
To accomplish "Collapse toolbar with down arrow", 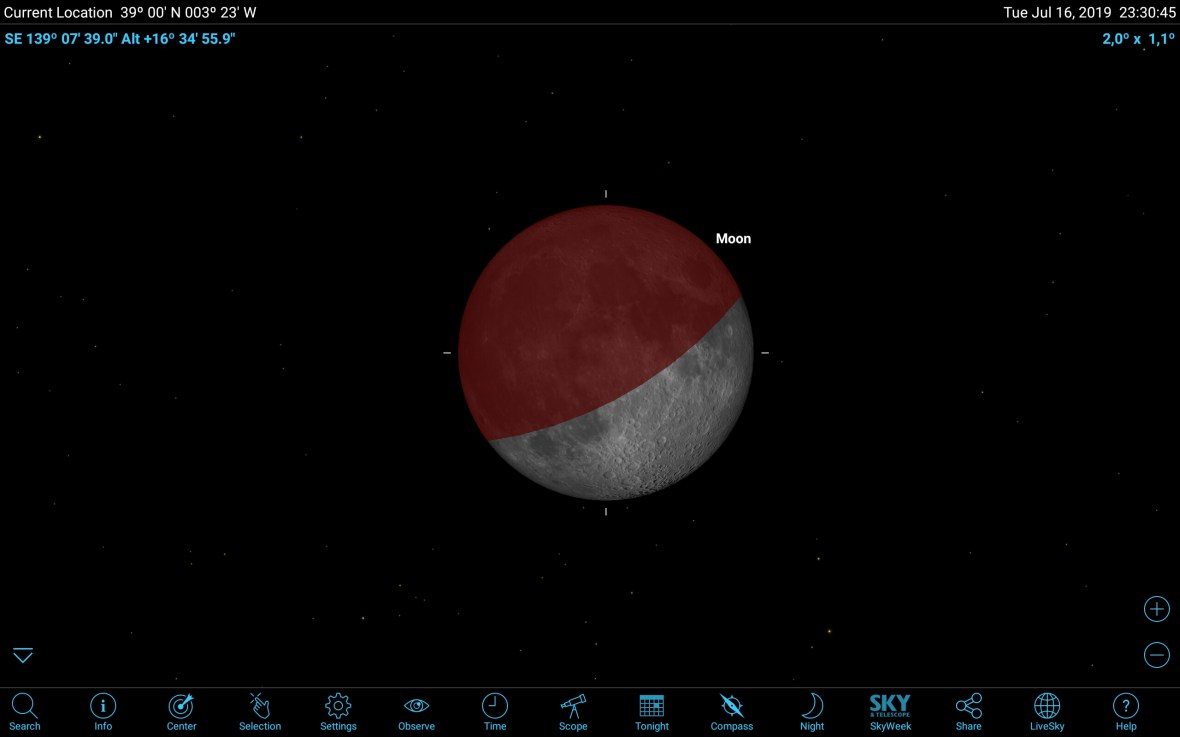I will click(23, 655).
